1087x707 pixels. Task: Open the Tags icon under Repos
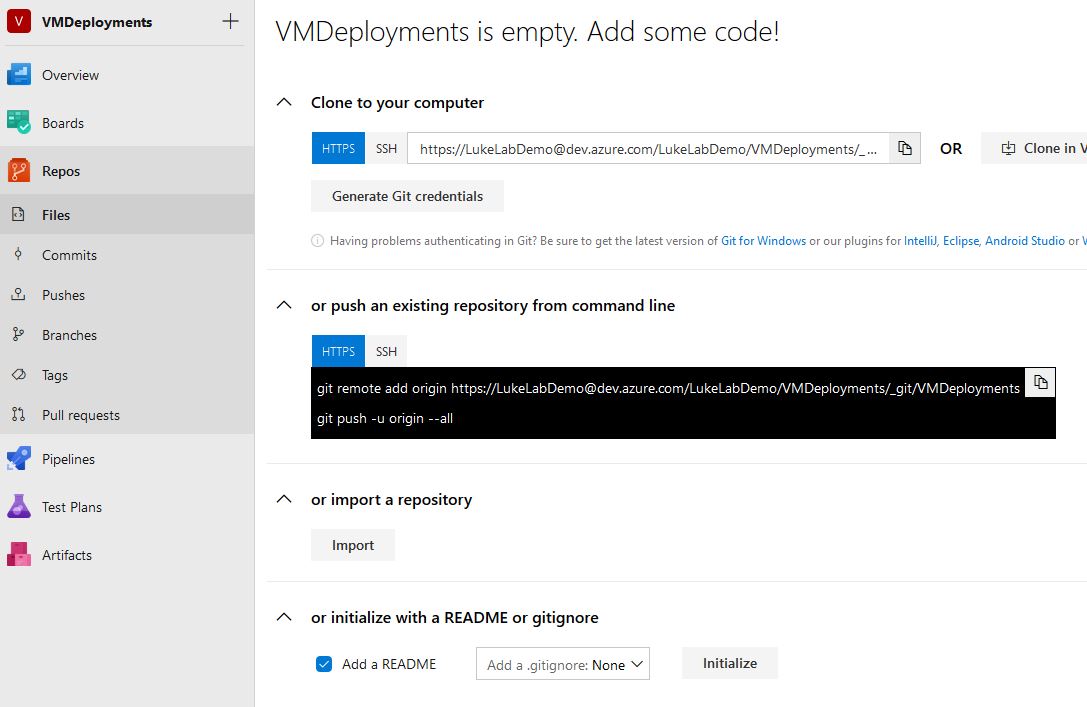point(18,375)
